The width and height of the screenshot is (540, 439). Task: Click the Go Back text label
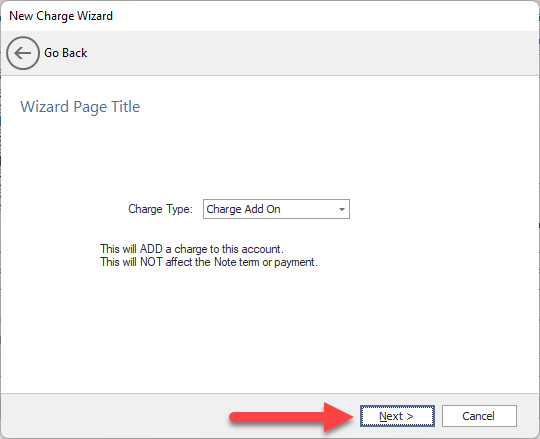(x=65, y=53)
